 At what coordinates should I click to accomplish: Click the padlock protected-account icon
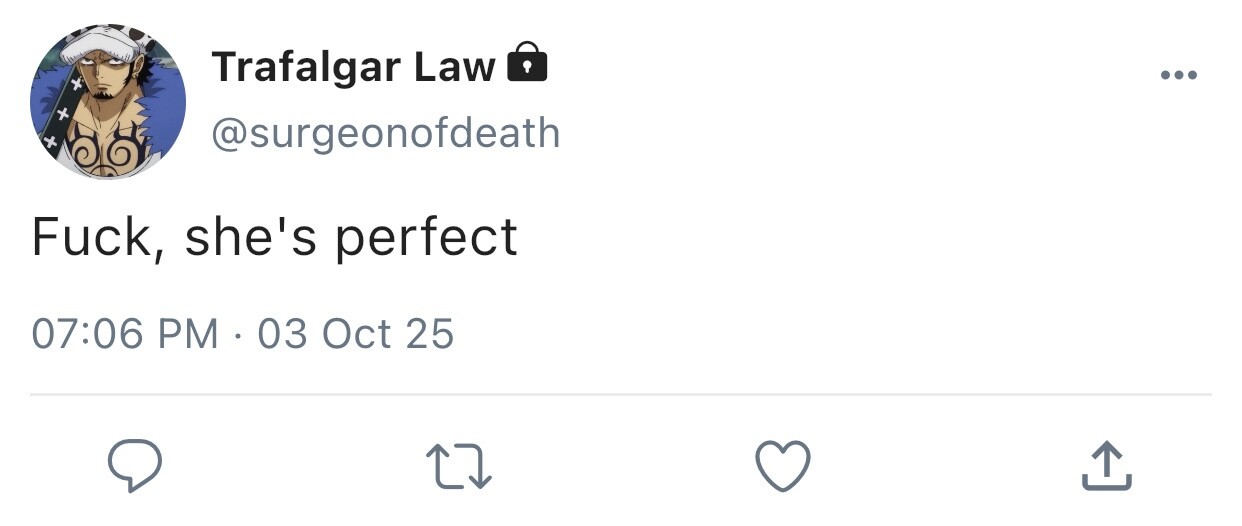[x=528, y=64]
